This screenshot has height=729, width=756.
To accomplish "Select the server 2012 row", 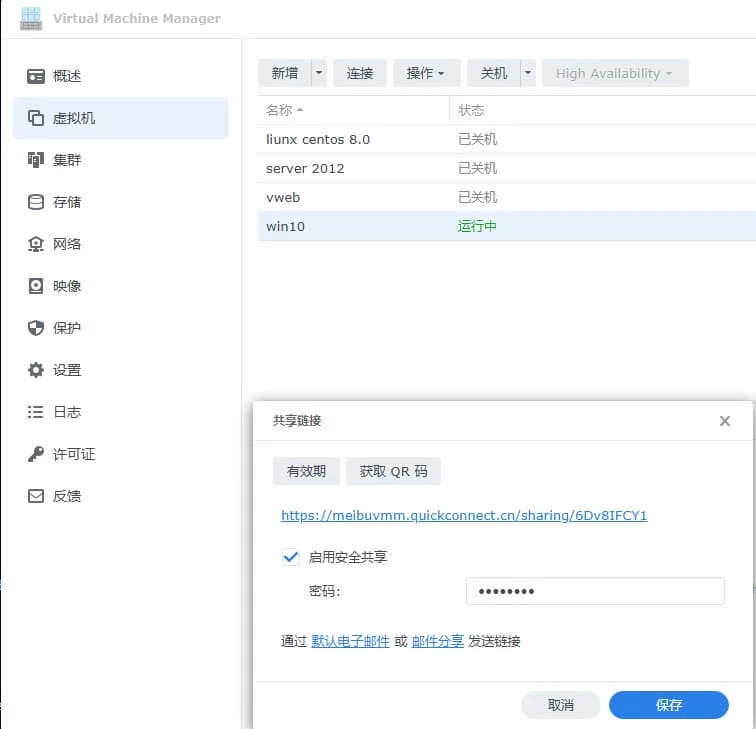I will [507, 168].
